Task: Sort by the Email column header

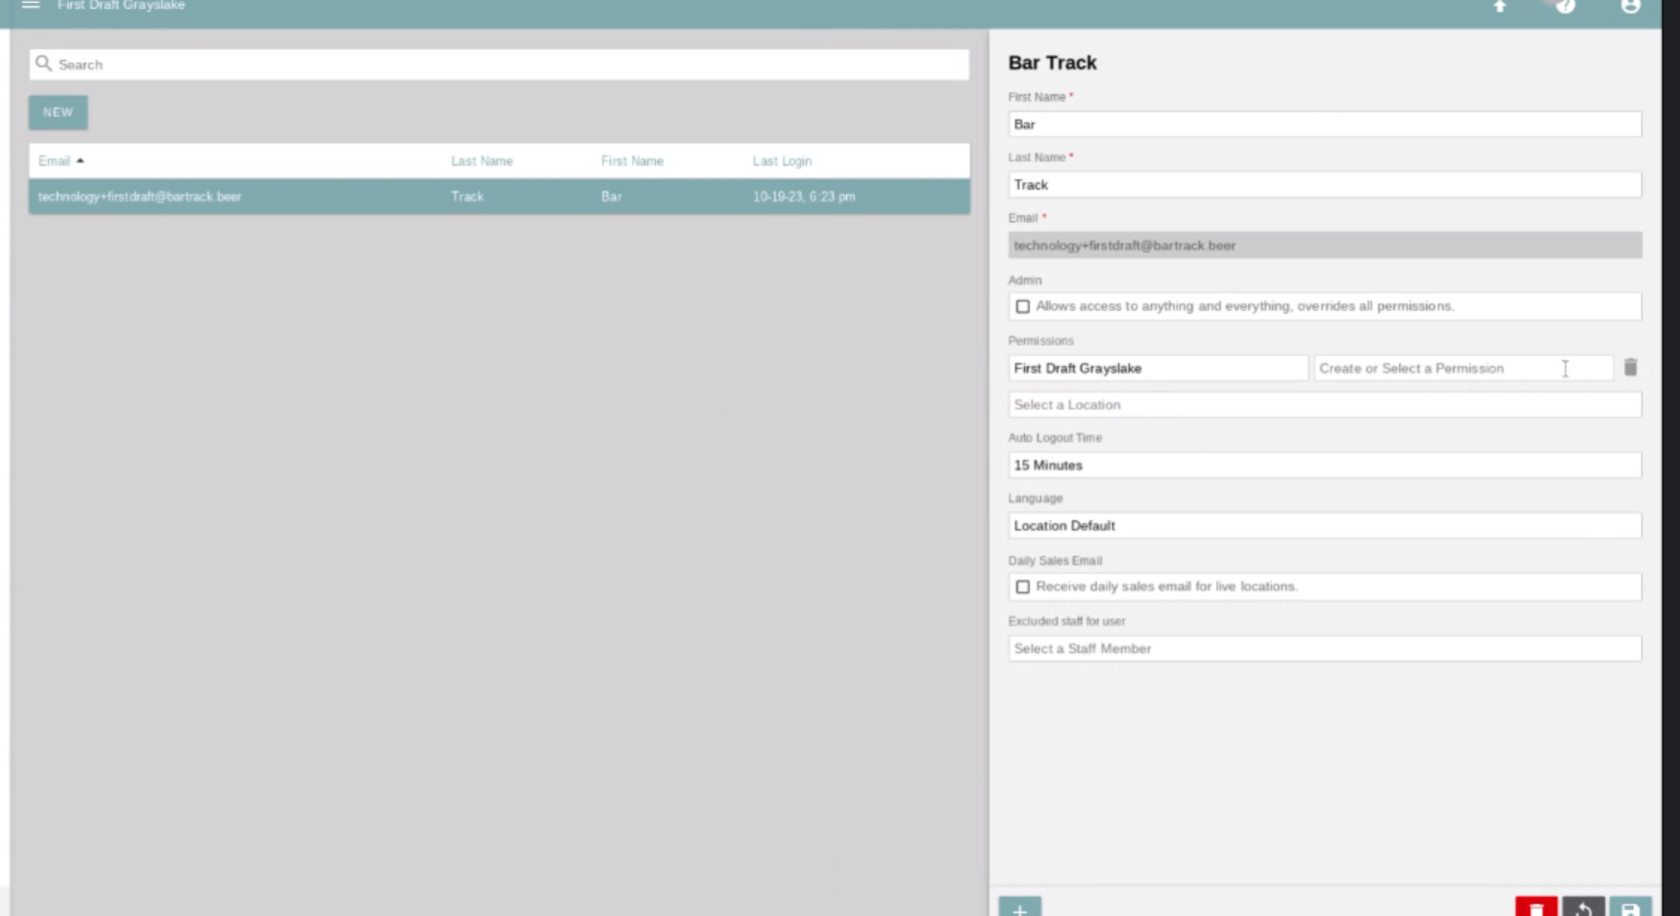Action: point(54,161)
